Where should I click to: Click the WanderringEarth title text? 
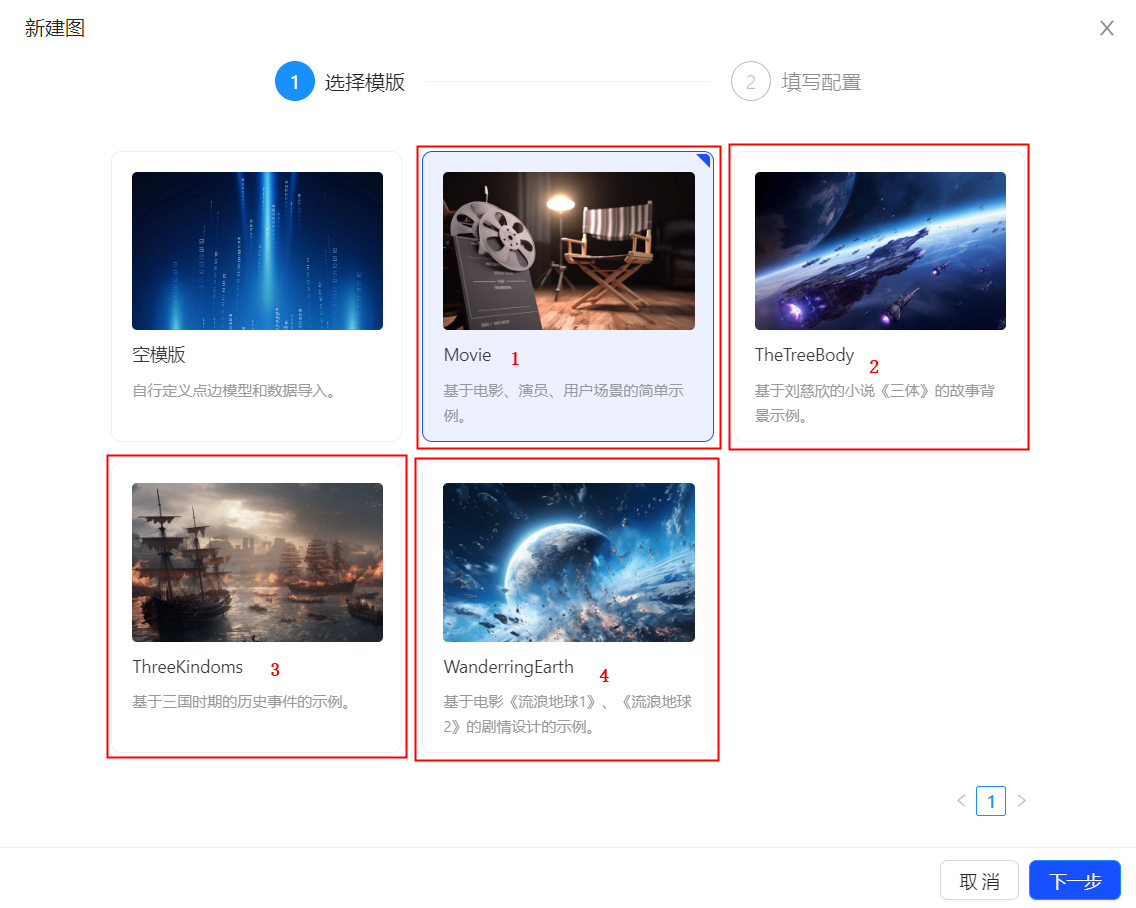pos(509,667)
